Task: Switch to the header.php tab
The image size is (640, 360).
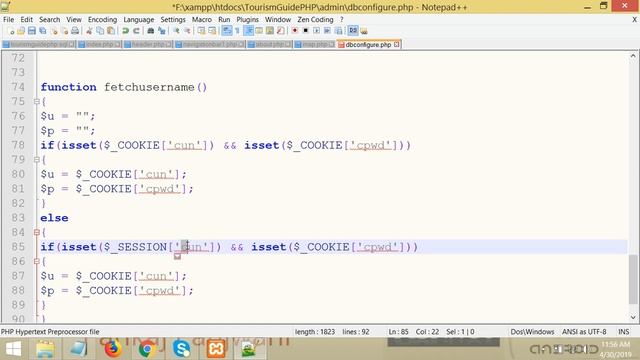Action: click(148, 44)
